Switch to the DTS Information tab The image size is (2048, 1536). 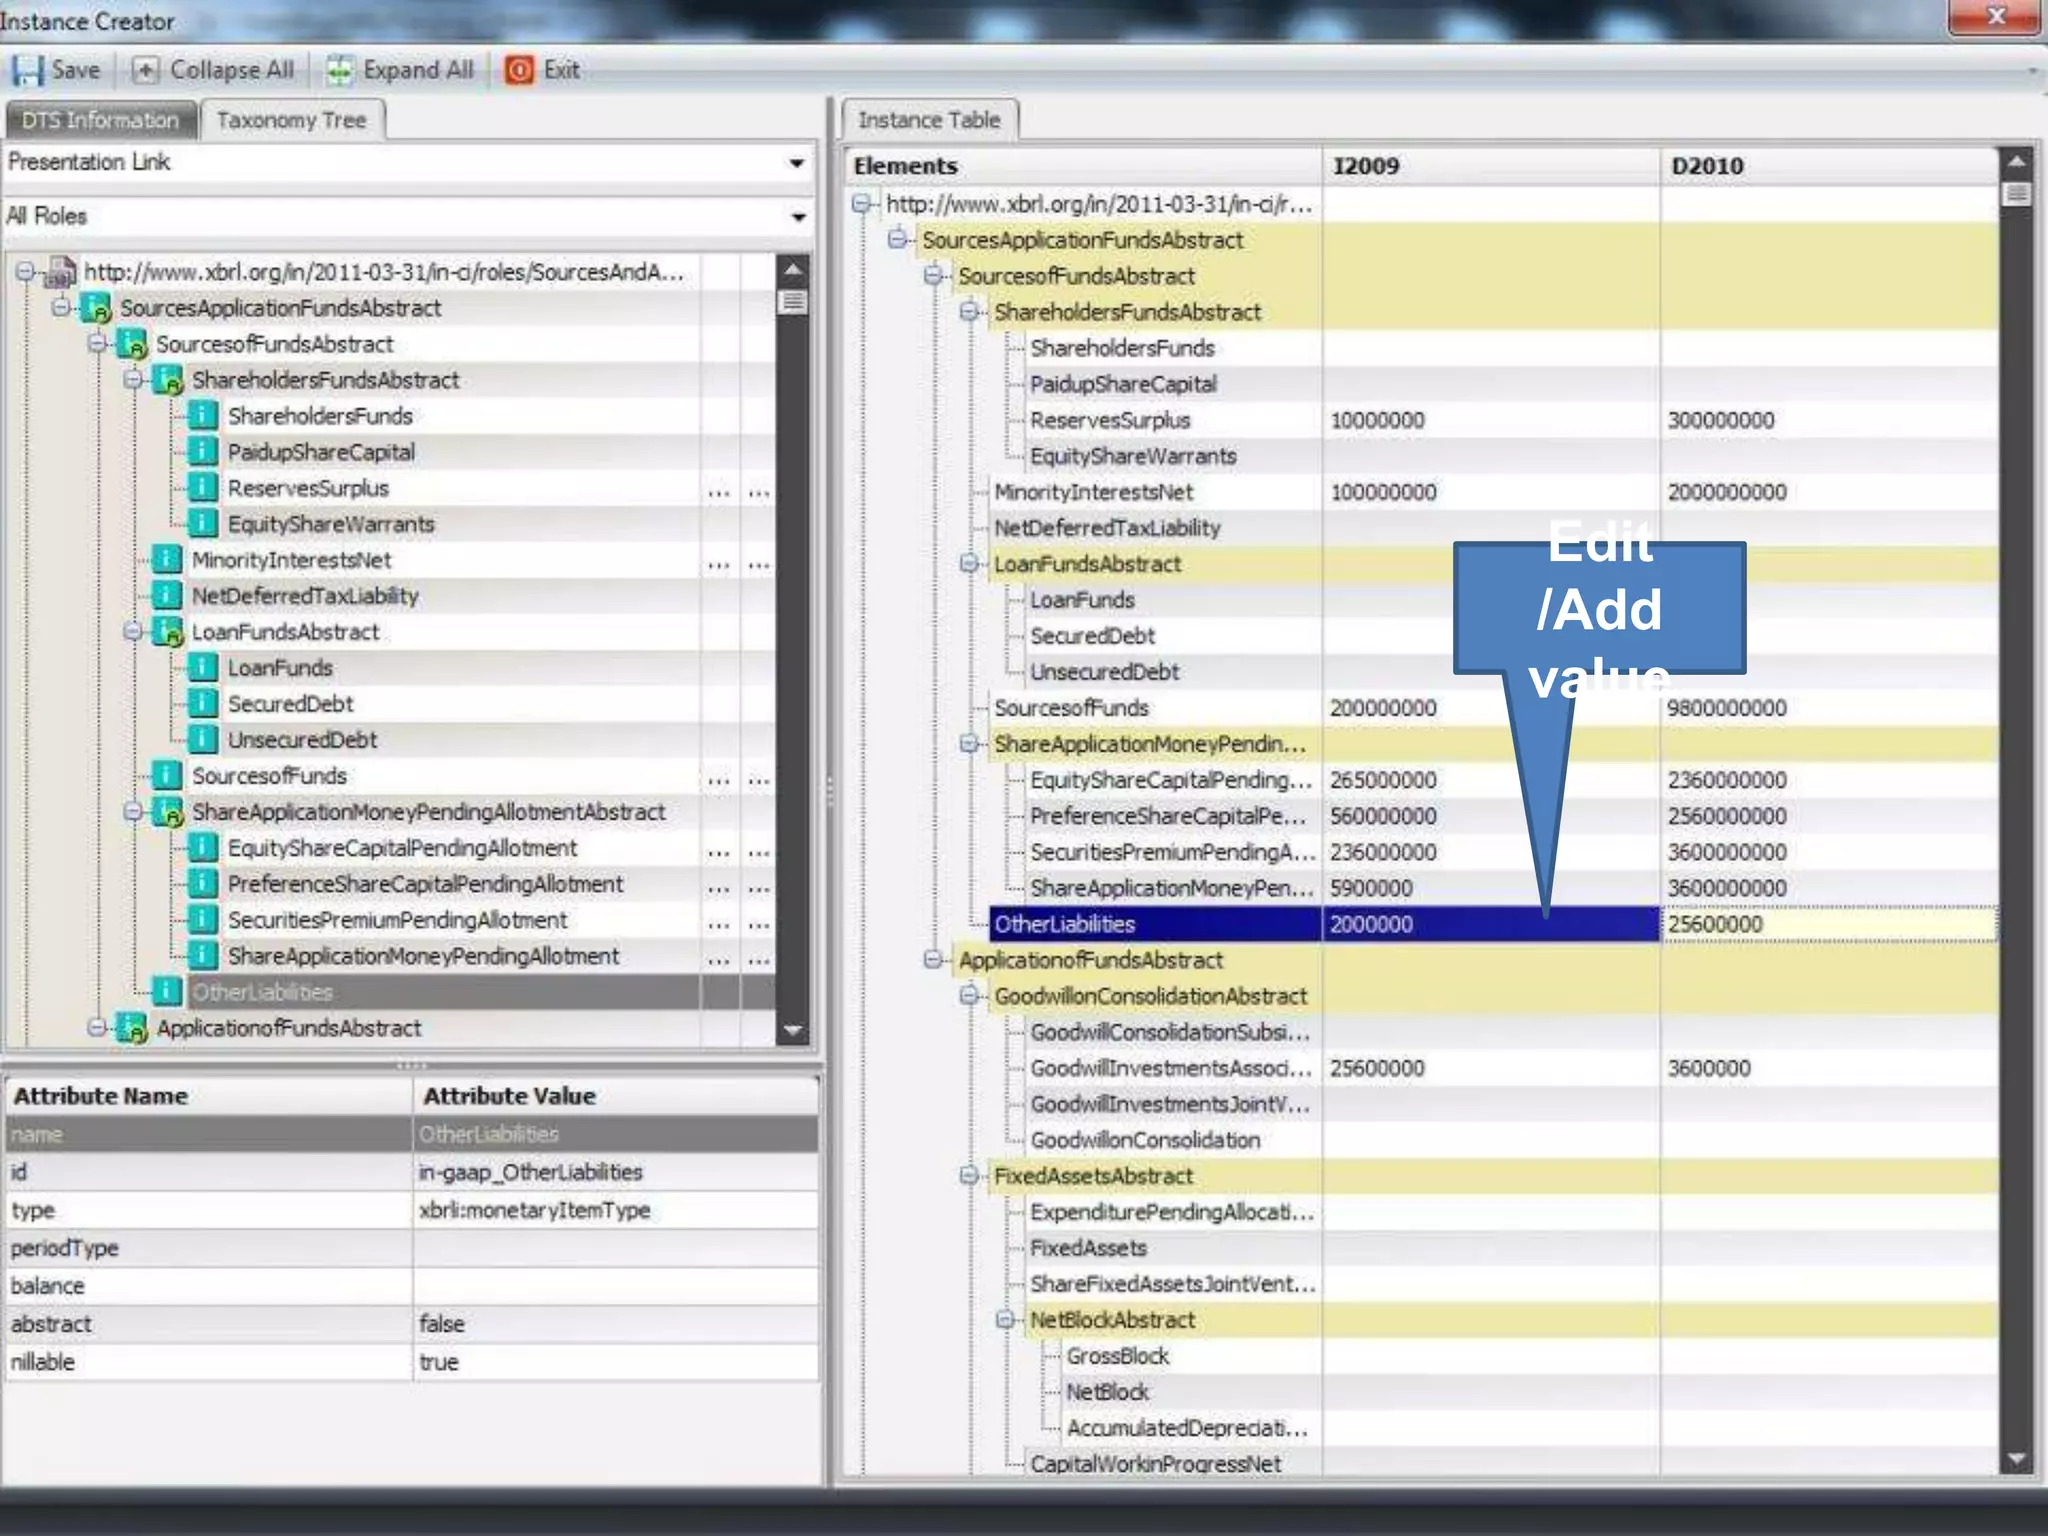tap(100, 120)
